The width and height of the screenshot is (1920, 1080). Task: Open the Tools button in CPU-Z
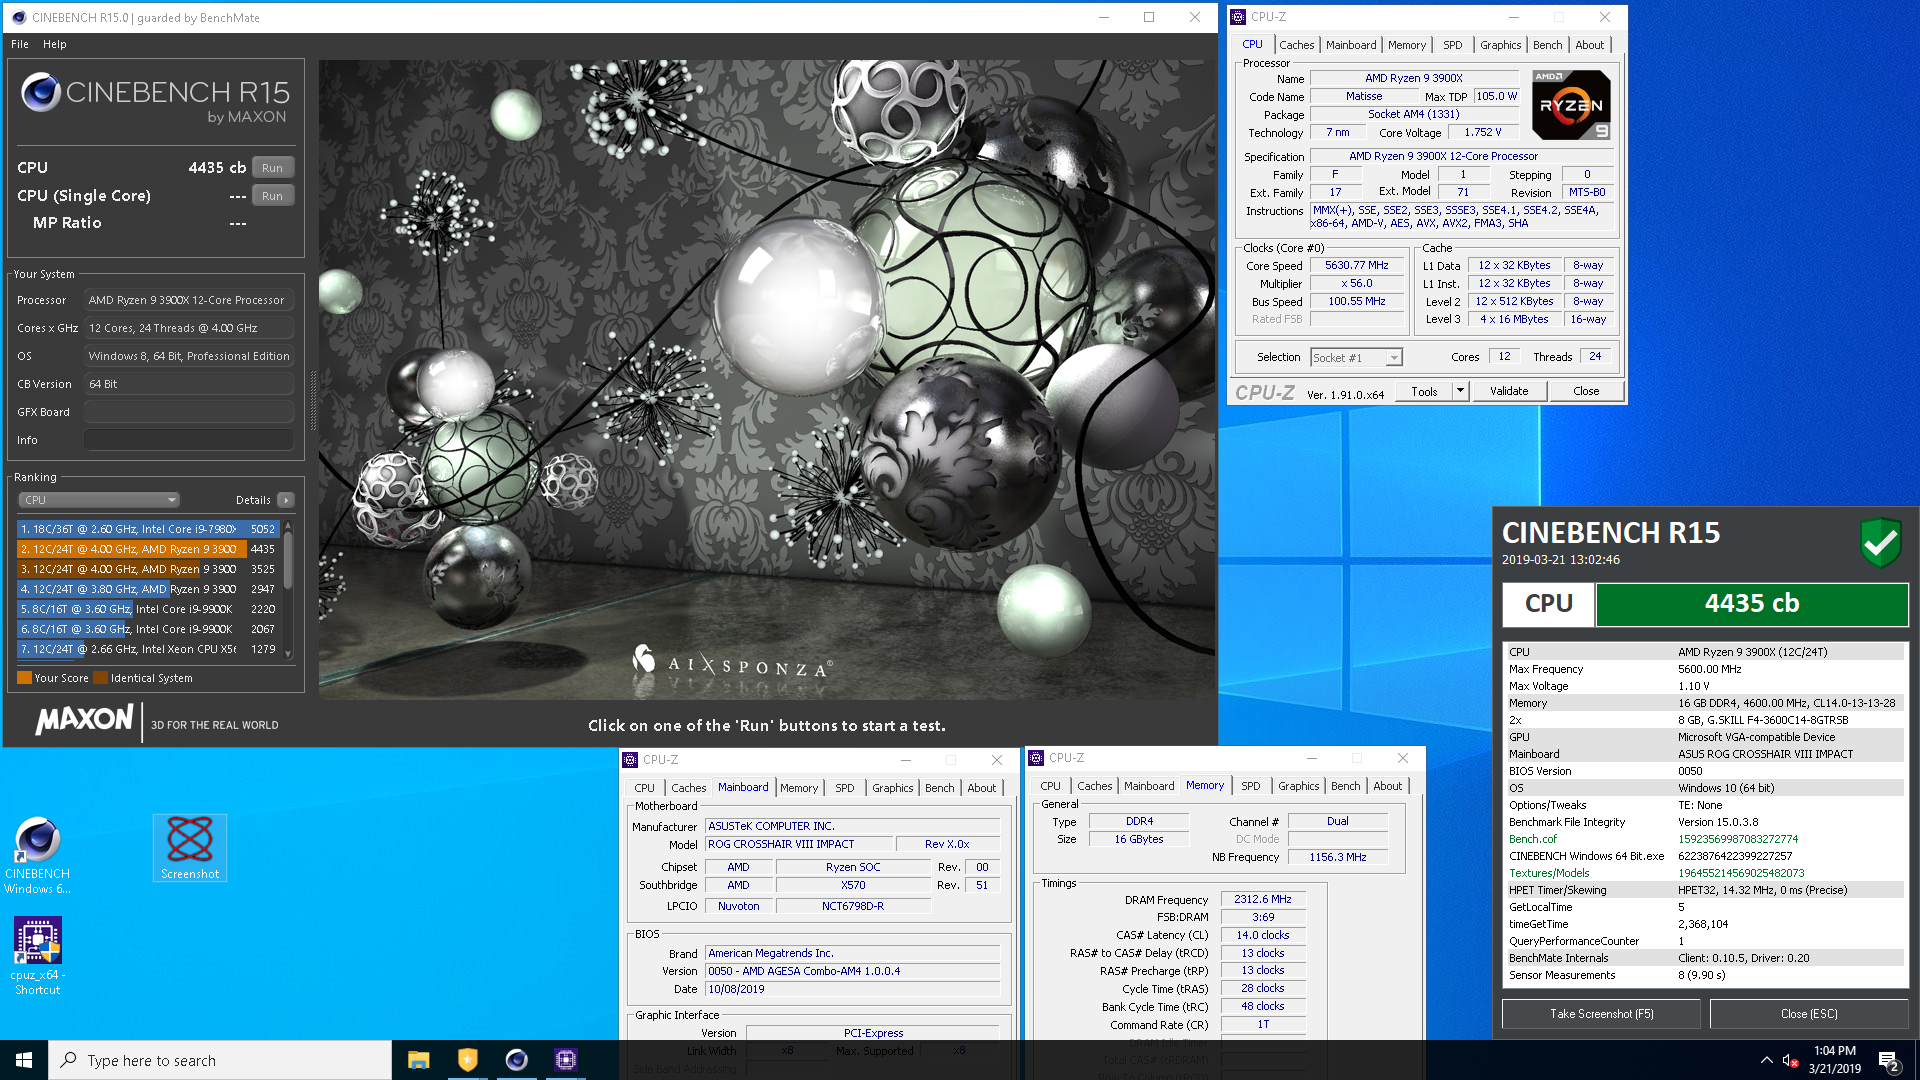pyautogui.click(x=1424, y=391)
